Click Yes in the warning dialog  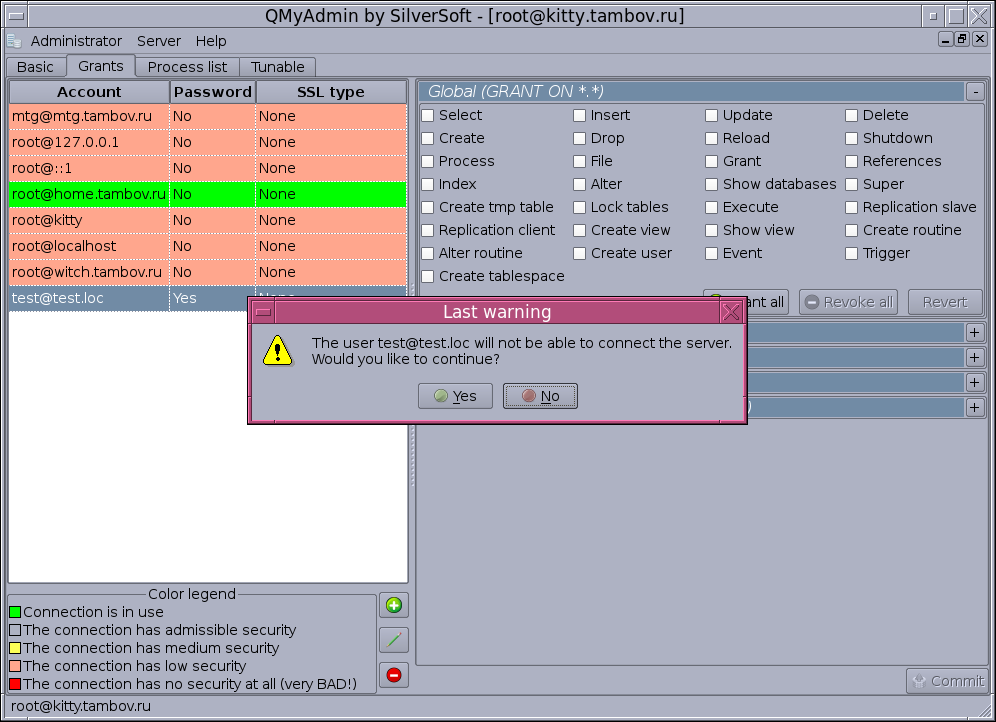coord(455,396)
